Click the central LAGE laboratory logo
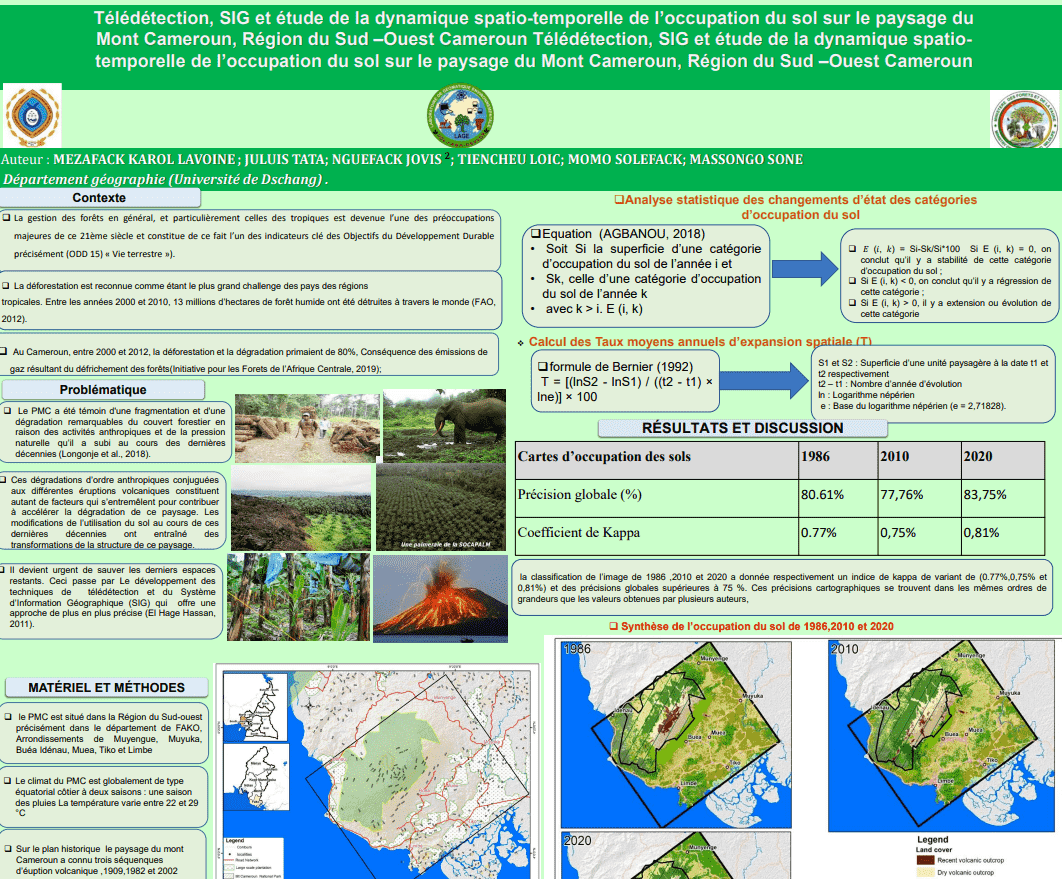 tap(460, 115)
